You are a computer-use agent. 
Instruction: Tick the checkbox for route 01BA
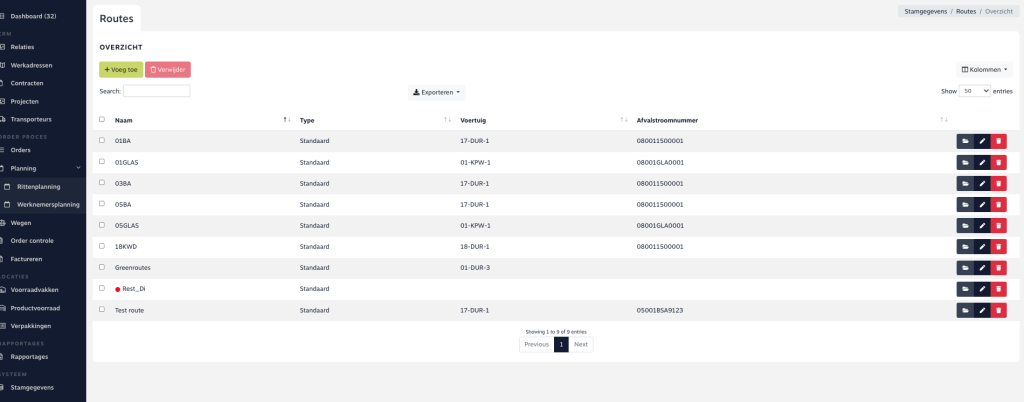tap(102, 141)
